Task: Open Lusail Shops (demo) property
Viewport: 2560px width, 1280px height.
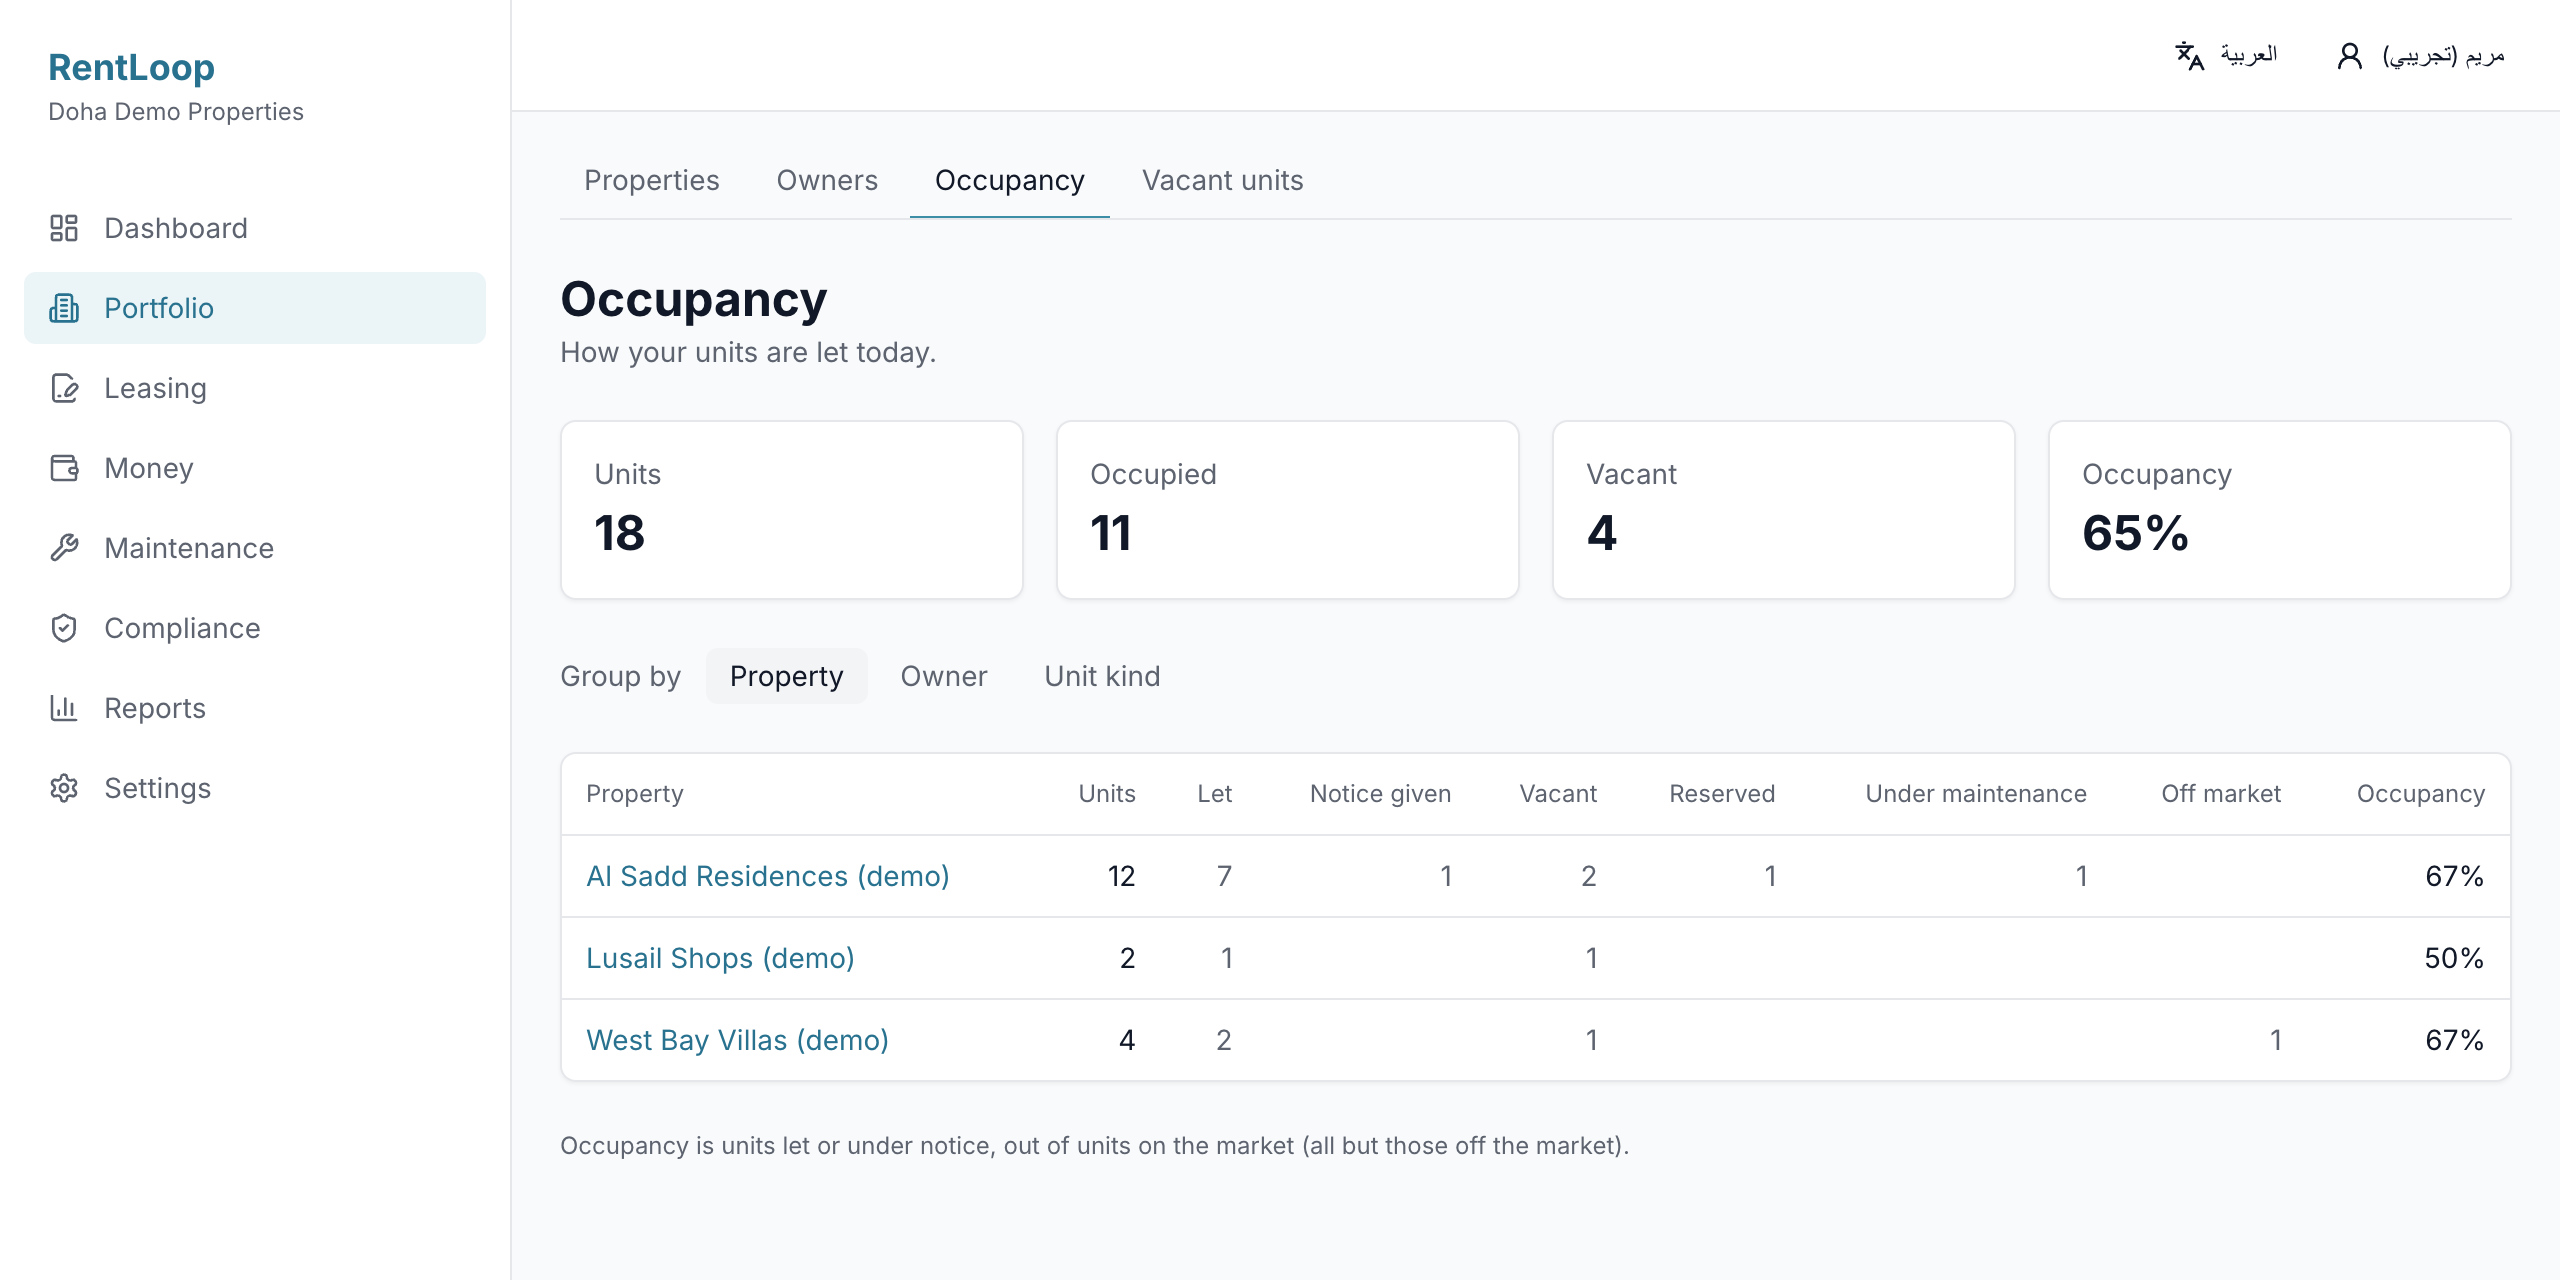Action: coord(720,958)
